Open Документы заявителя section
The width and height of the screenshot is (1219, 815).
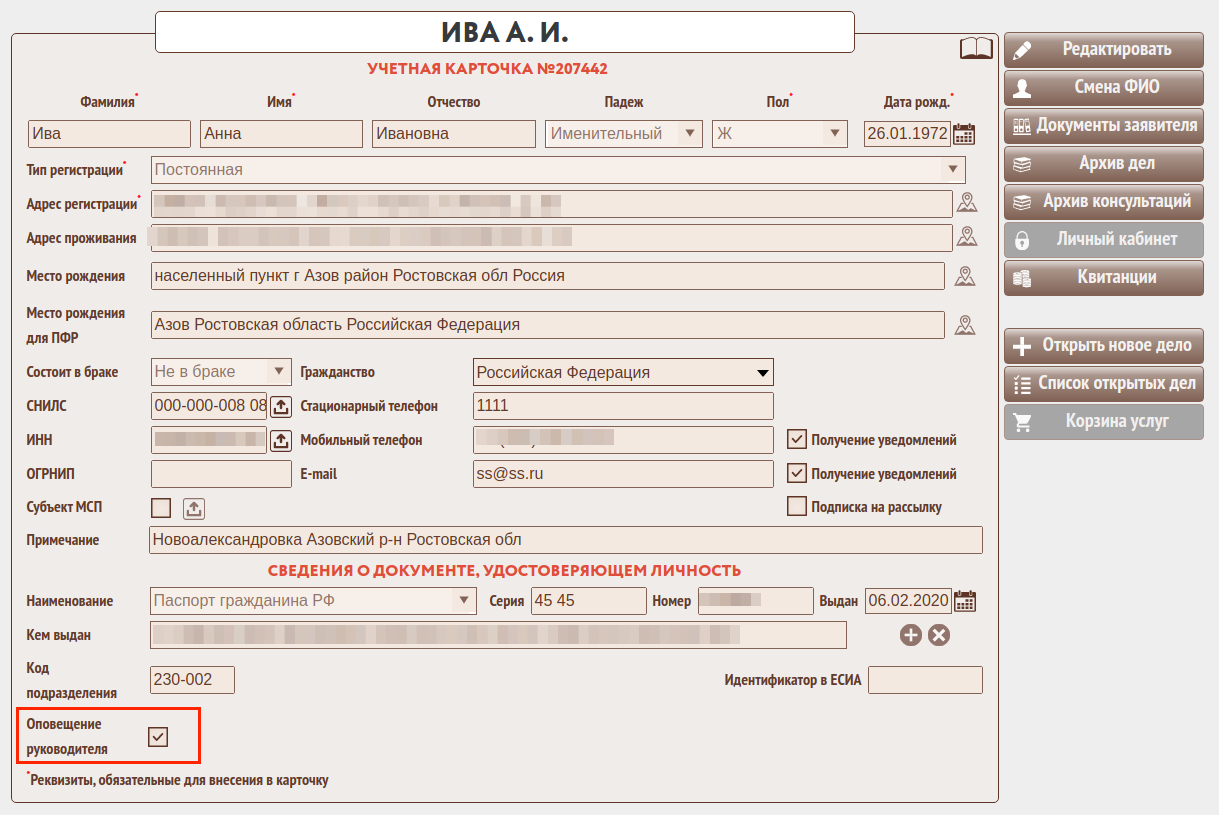pos(1103,125)
